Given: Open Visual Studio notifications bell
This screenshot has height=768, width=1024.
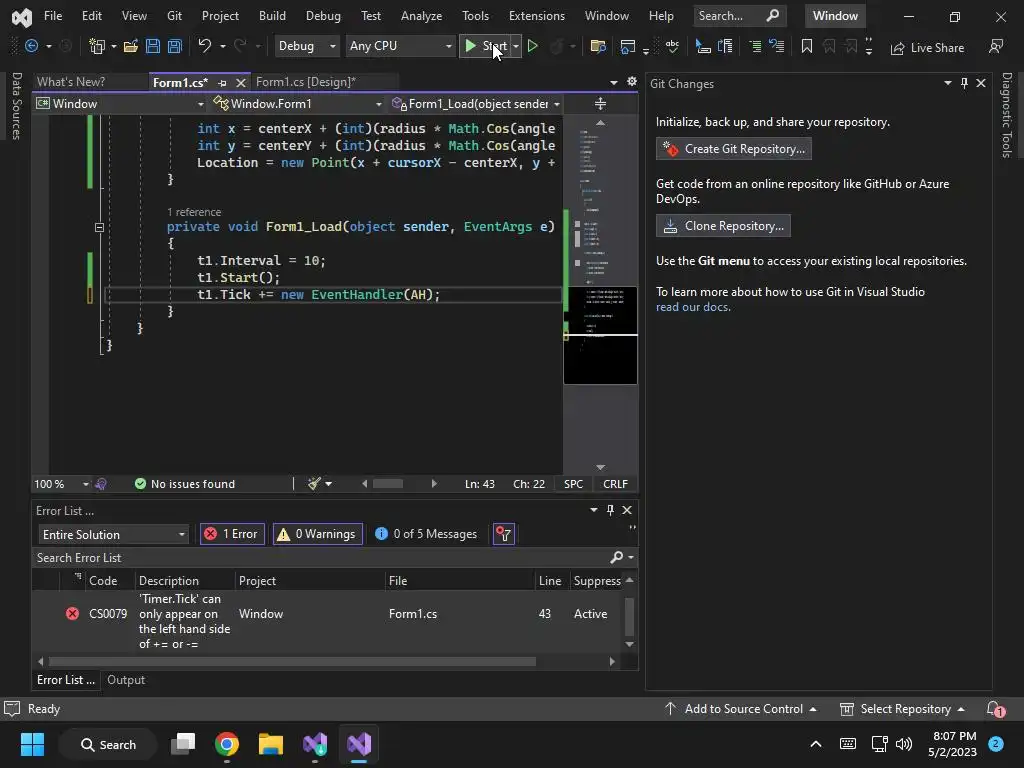Looking at the screenshot, I should [x=995, y=709].
